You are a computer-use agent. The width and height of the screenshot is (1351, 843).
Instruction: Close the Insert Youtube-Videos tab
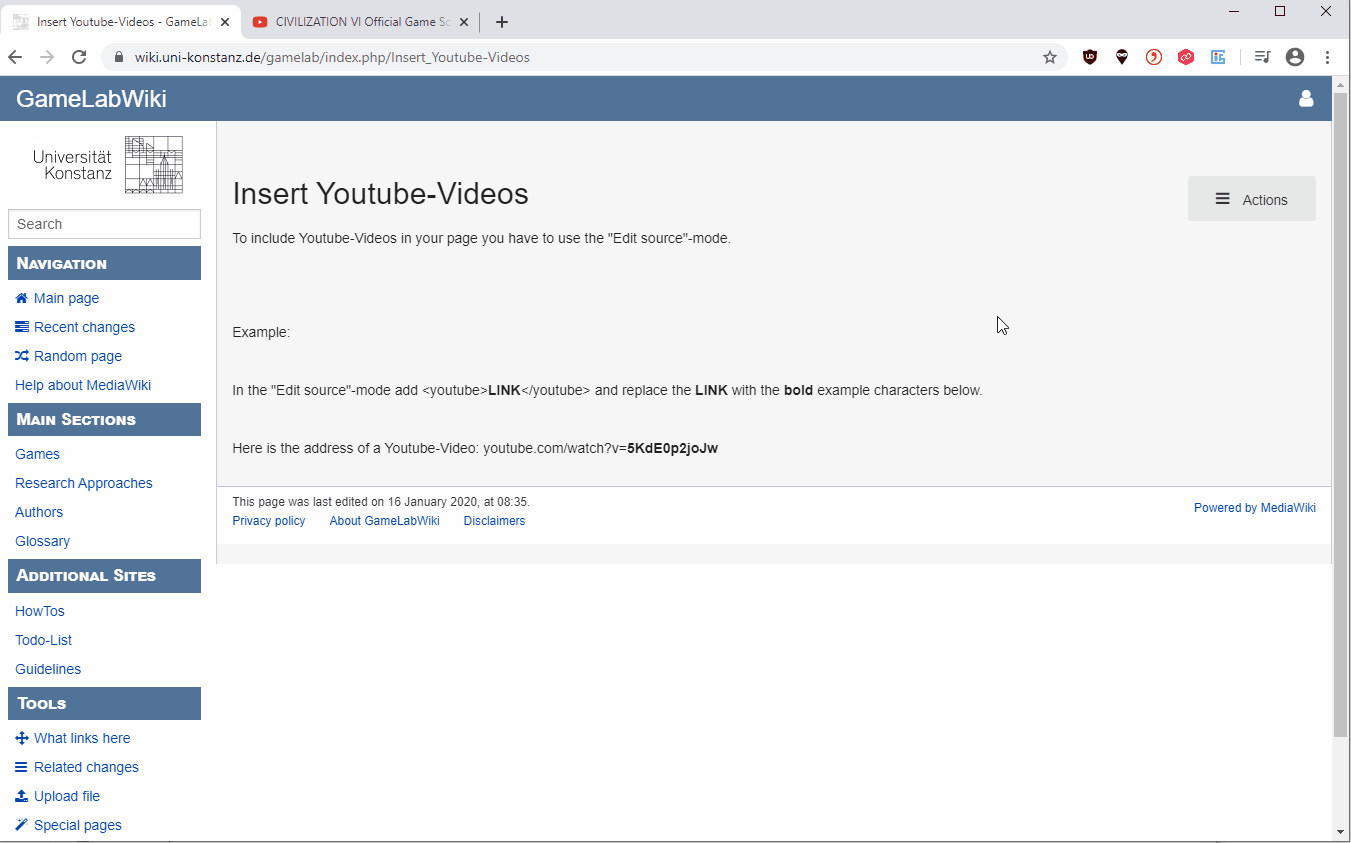[225, 22]
